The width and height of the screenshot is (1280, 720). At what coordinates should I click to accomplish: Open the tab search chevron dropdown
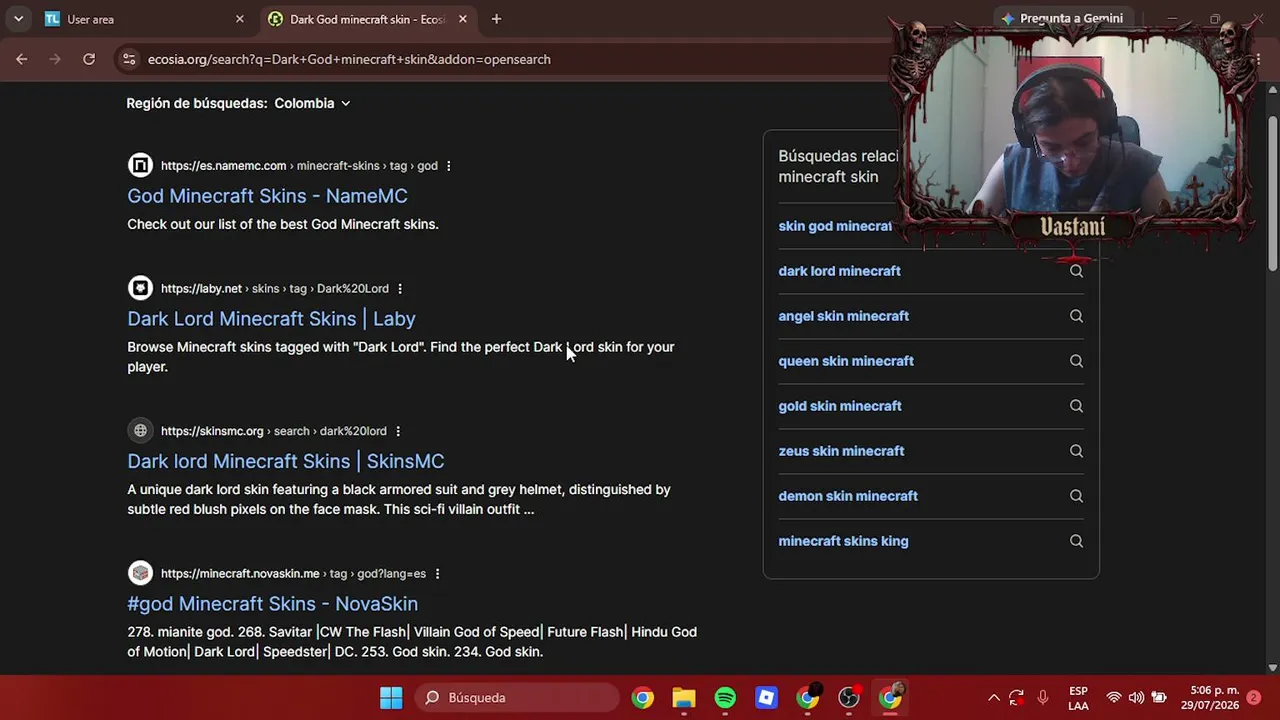click(x=18, y=19)
